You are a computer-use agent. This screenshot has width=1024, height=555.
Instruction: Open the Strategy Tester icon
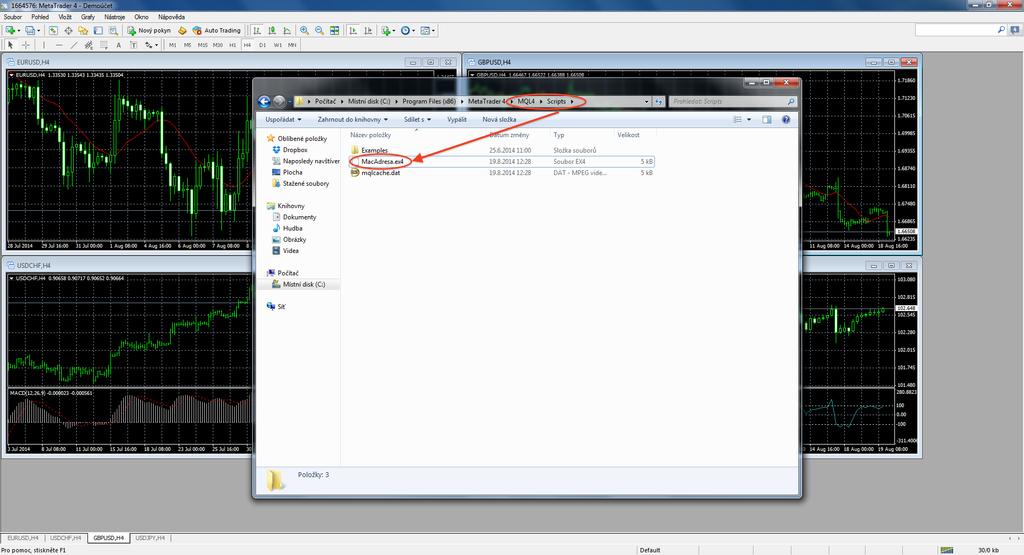tap(113, 30)
